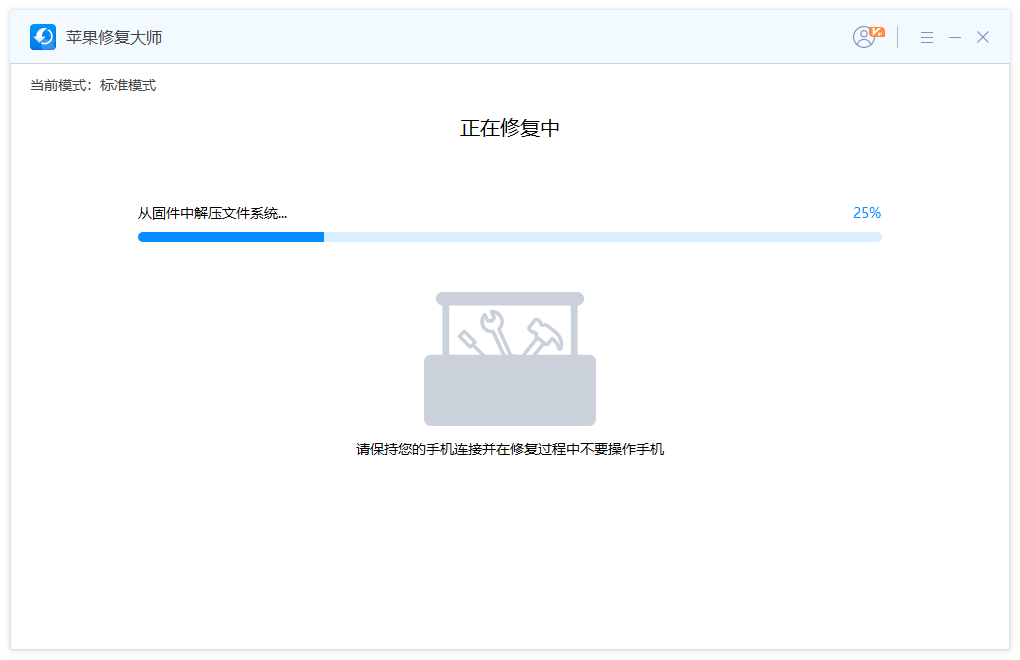The height and width of the screenshot is (660, 1020).
Task: Click the gray toolbox illustration
Action: click(x=510, y=359)
